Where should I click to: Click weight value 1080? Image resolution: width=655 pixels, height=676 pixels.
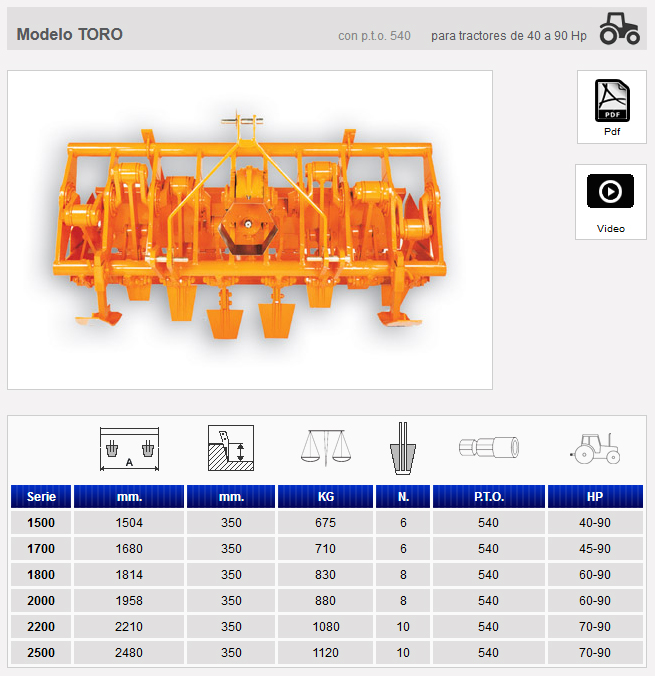coord(326,626)
